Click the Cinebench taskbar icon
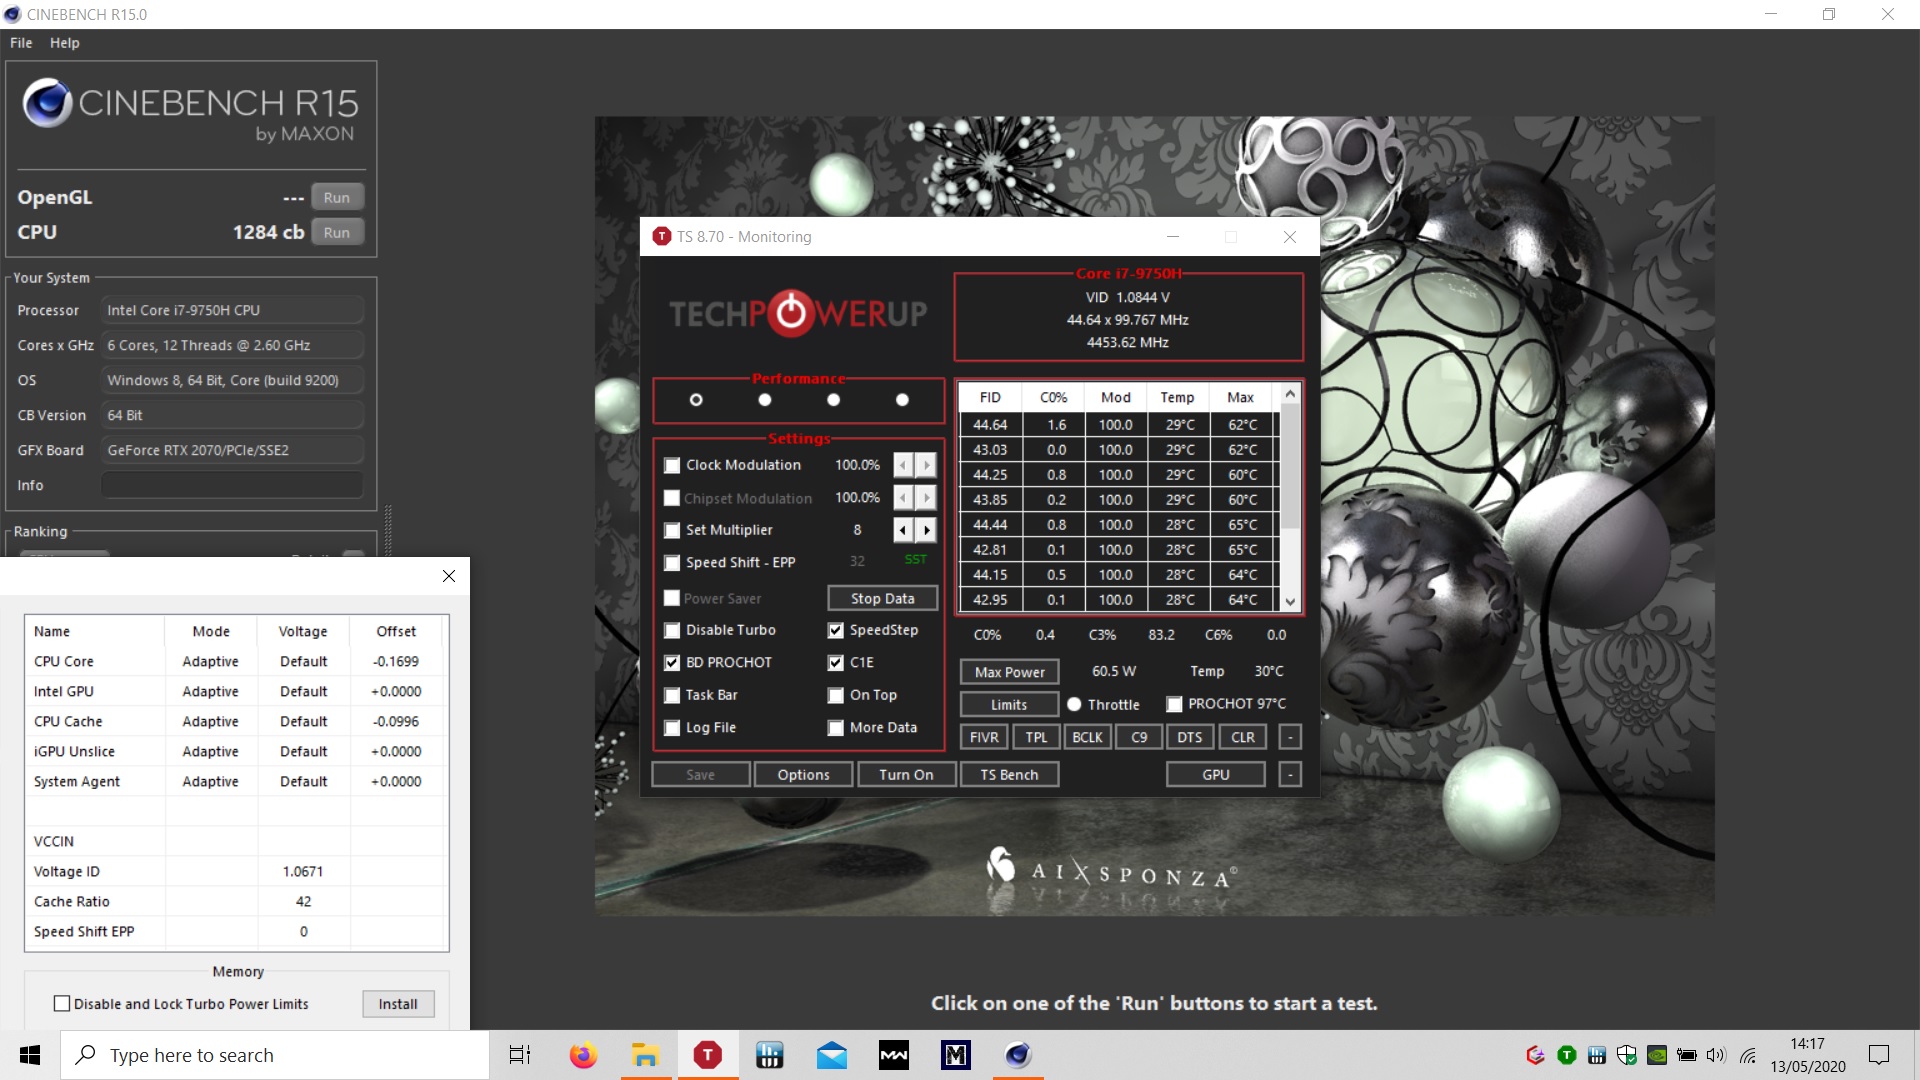The width and height of the screenshot is (1920, 1080). pos(1017,1055)
